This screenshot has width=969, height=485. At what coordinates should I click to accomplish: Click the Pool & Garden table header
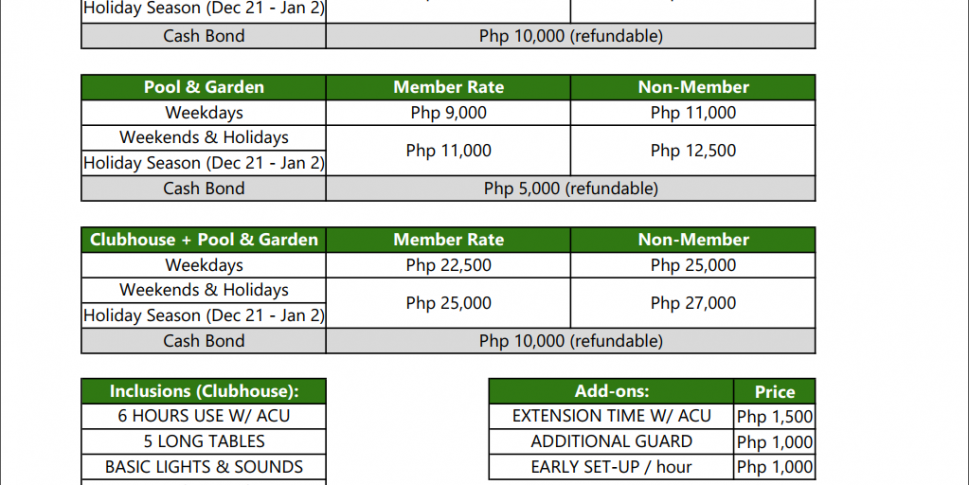[x=204, y=87]
